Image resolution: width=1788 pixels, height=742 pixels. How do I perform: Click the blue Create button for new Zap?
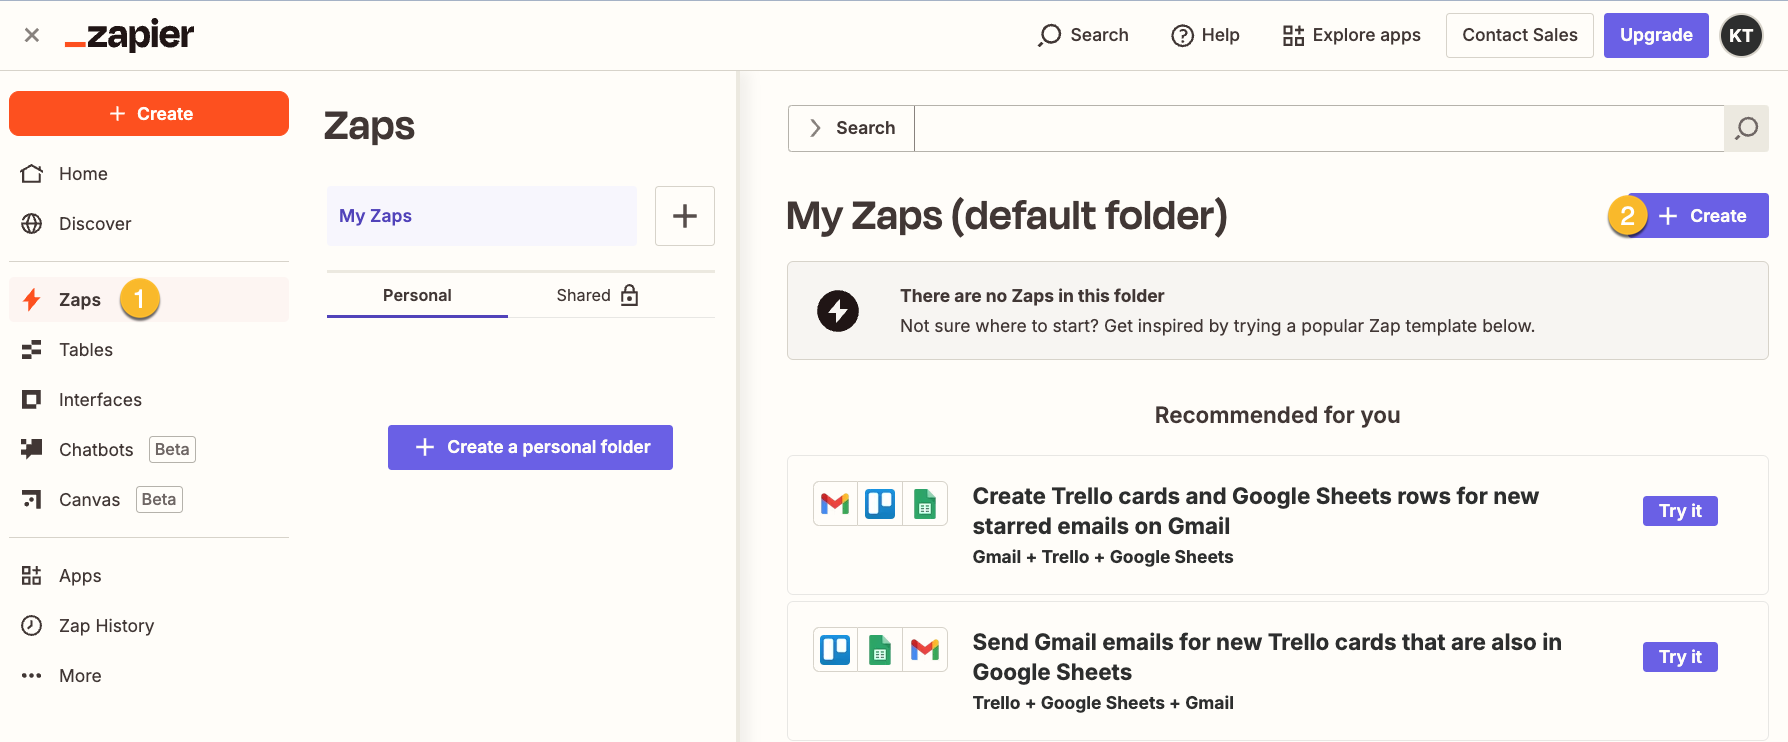click(x=1699, y=216)
